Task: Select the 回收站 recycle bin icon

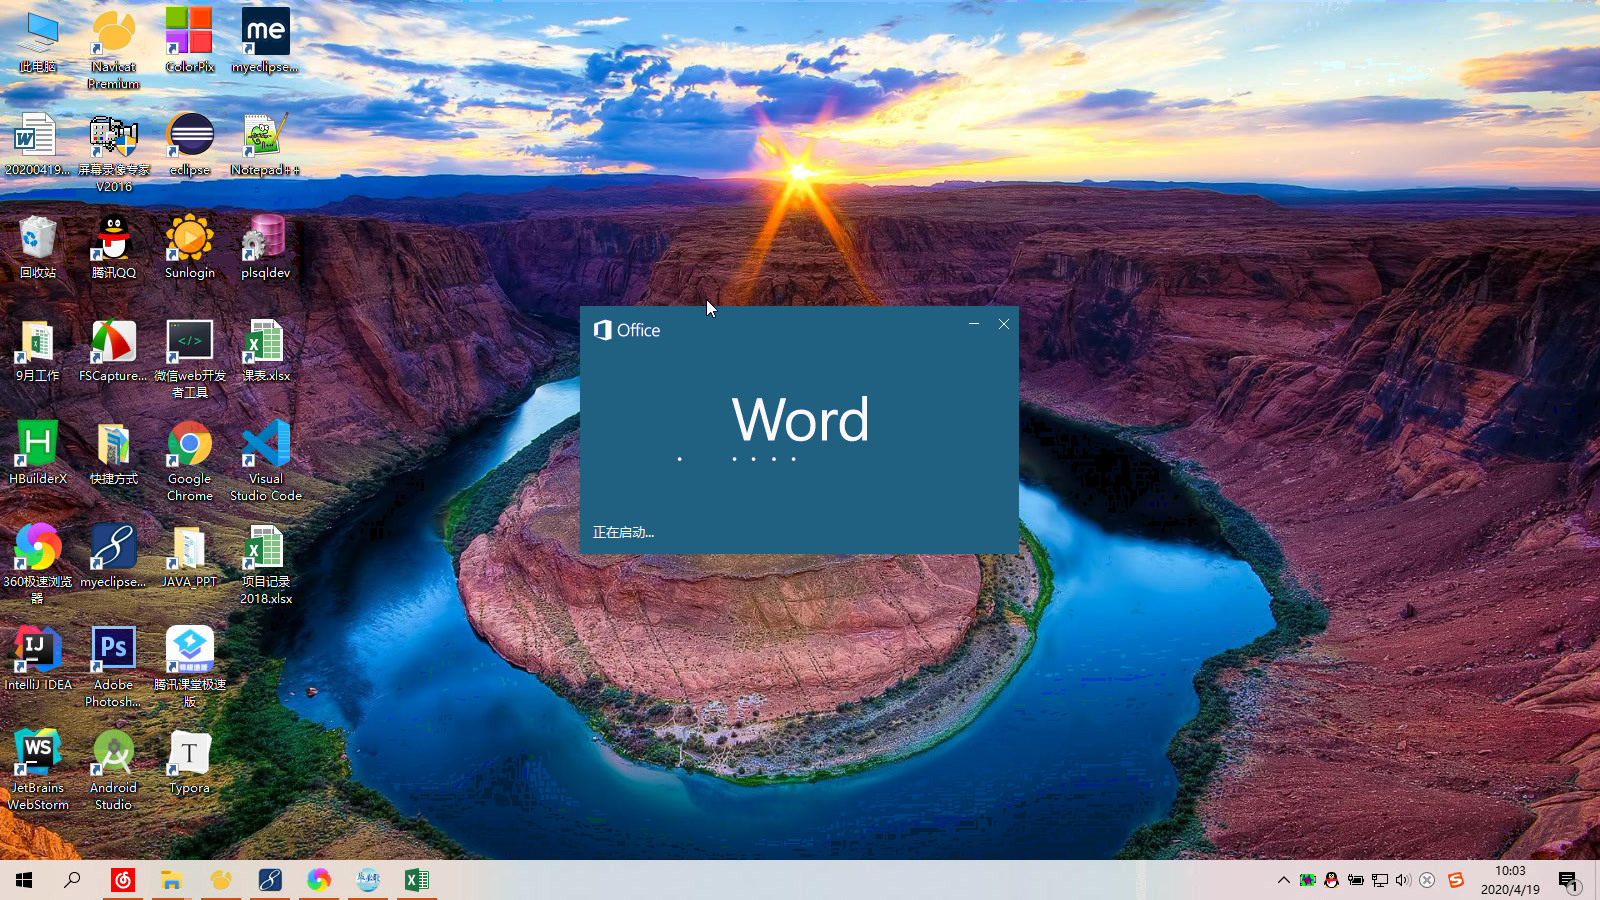Action: [x=38, y=248]
